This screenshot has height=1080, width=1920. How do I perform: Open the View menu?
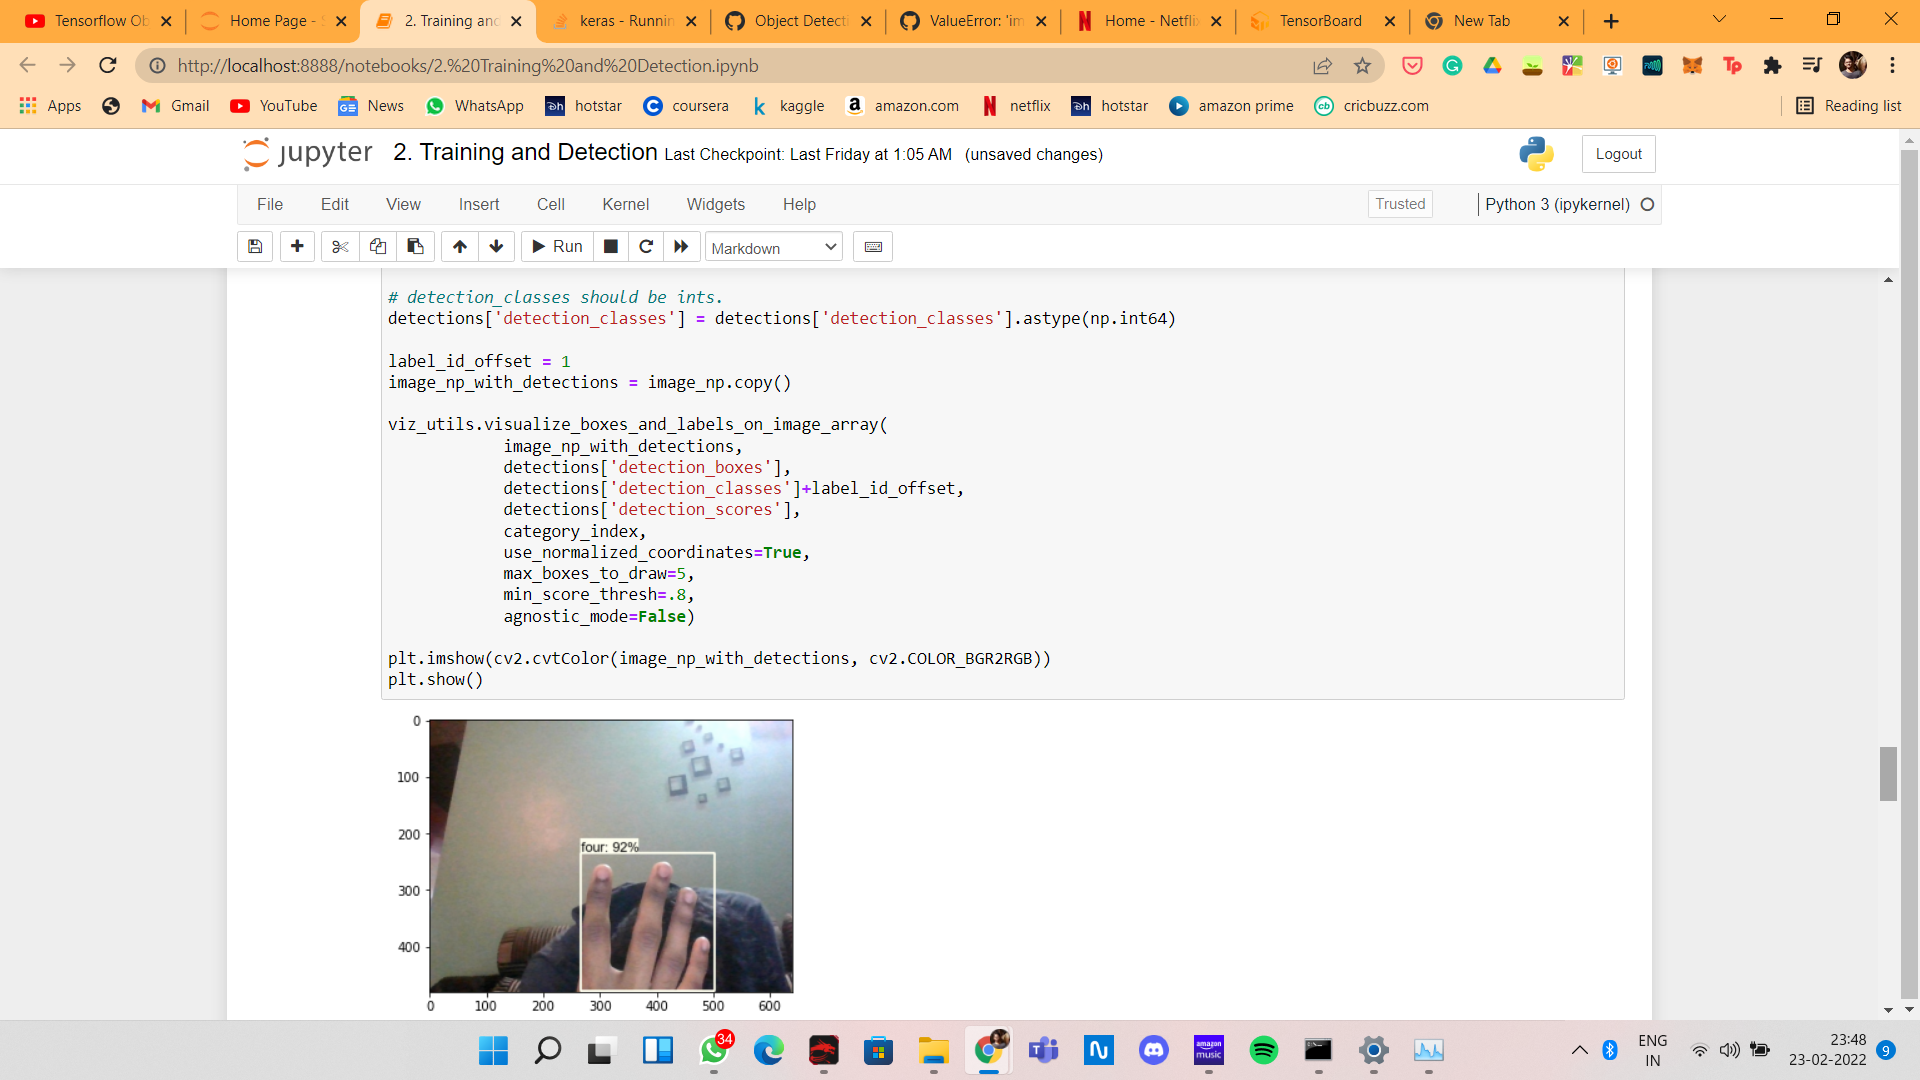click(403, 204)
